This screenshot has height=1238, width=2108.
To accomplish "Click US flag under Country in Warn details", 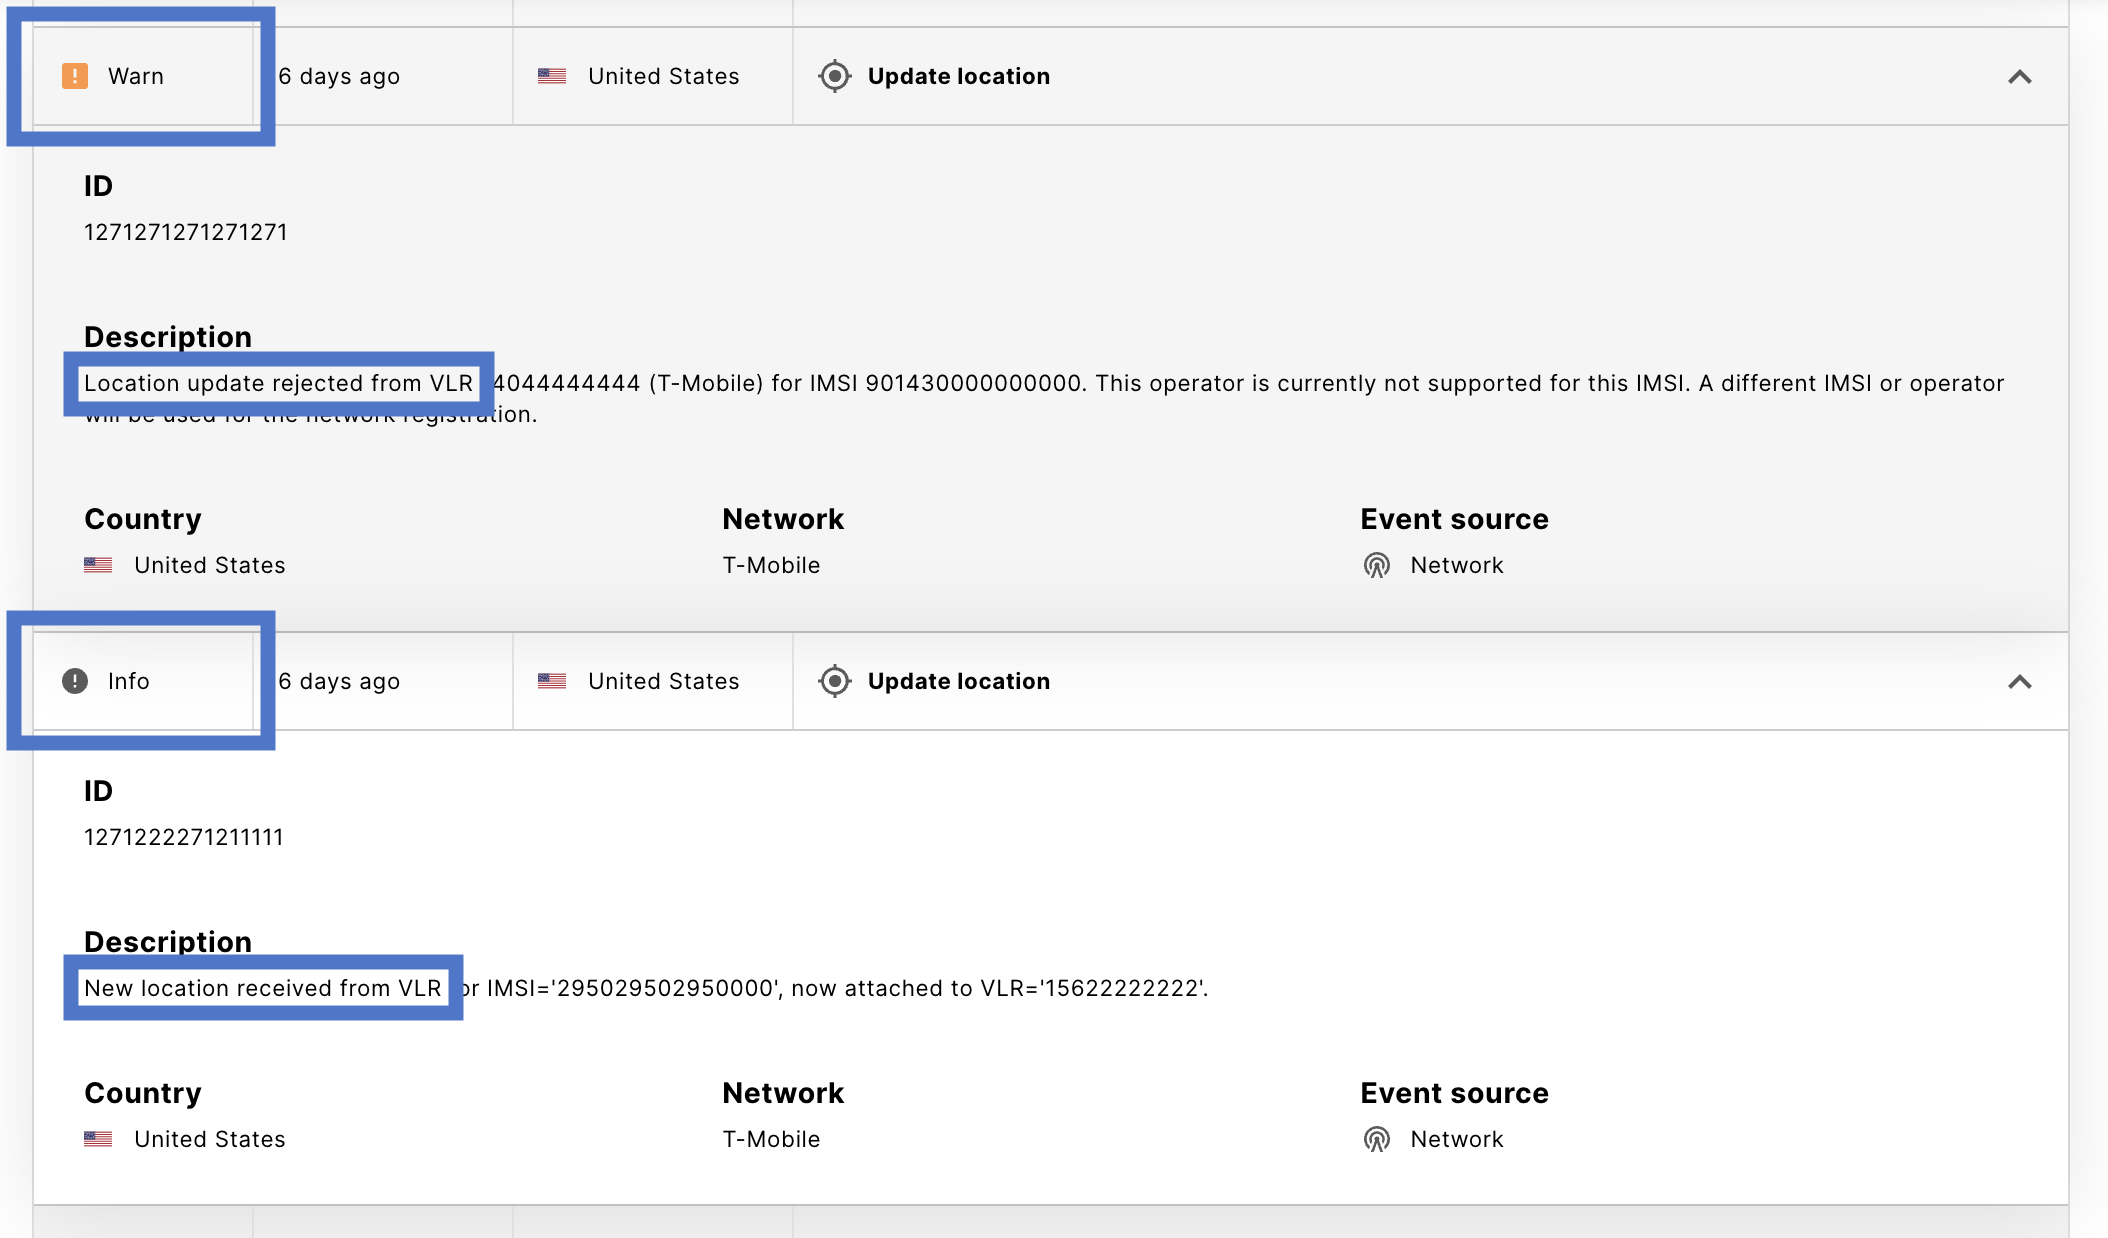I will click(x=98, y=565).
